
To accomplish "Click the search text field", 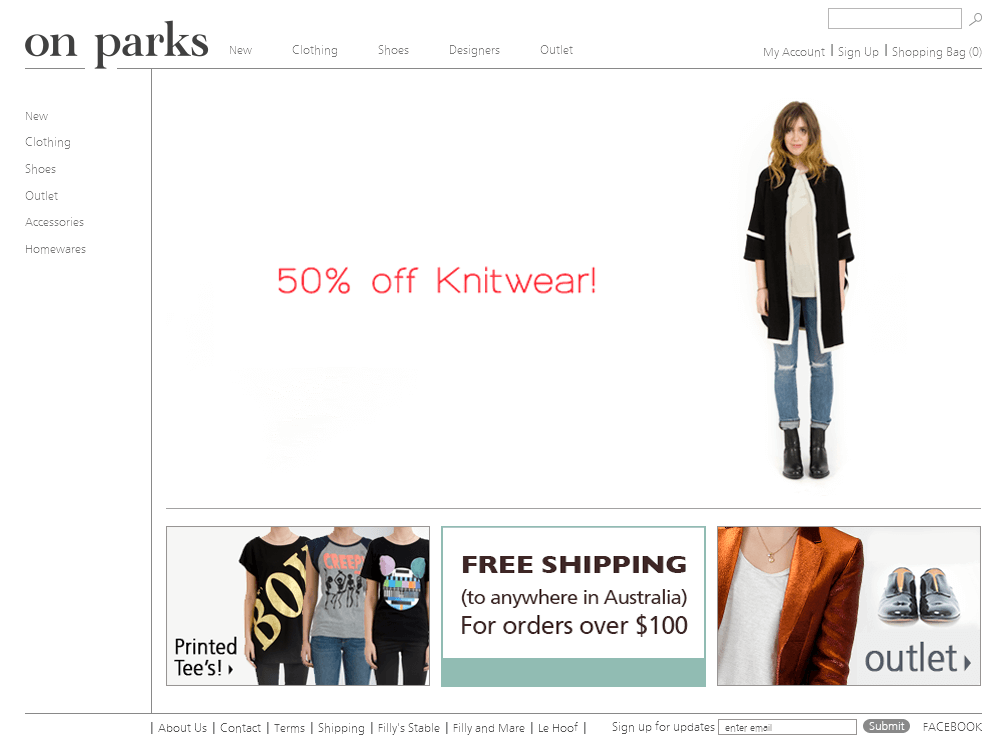I will 895,18.
